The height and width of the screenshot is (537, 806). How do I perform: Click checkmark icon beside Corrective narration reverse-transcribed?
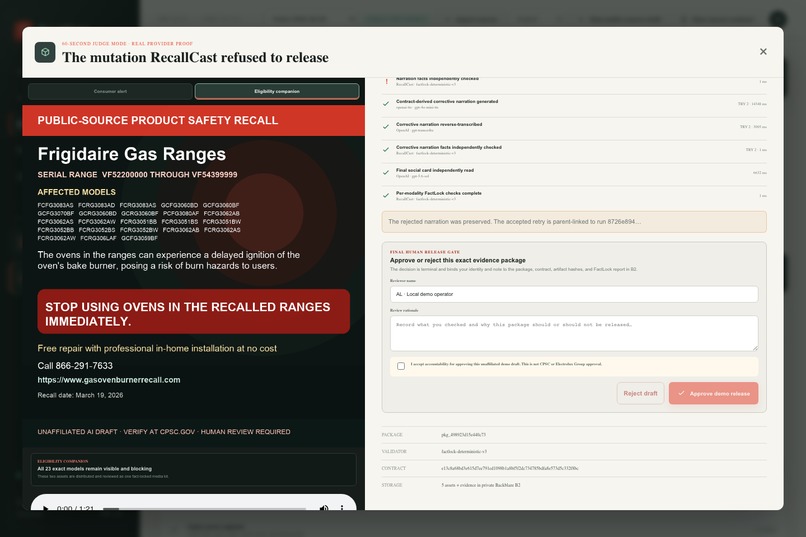pos(386,126)
